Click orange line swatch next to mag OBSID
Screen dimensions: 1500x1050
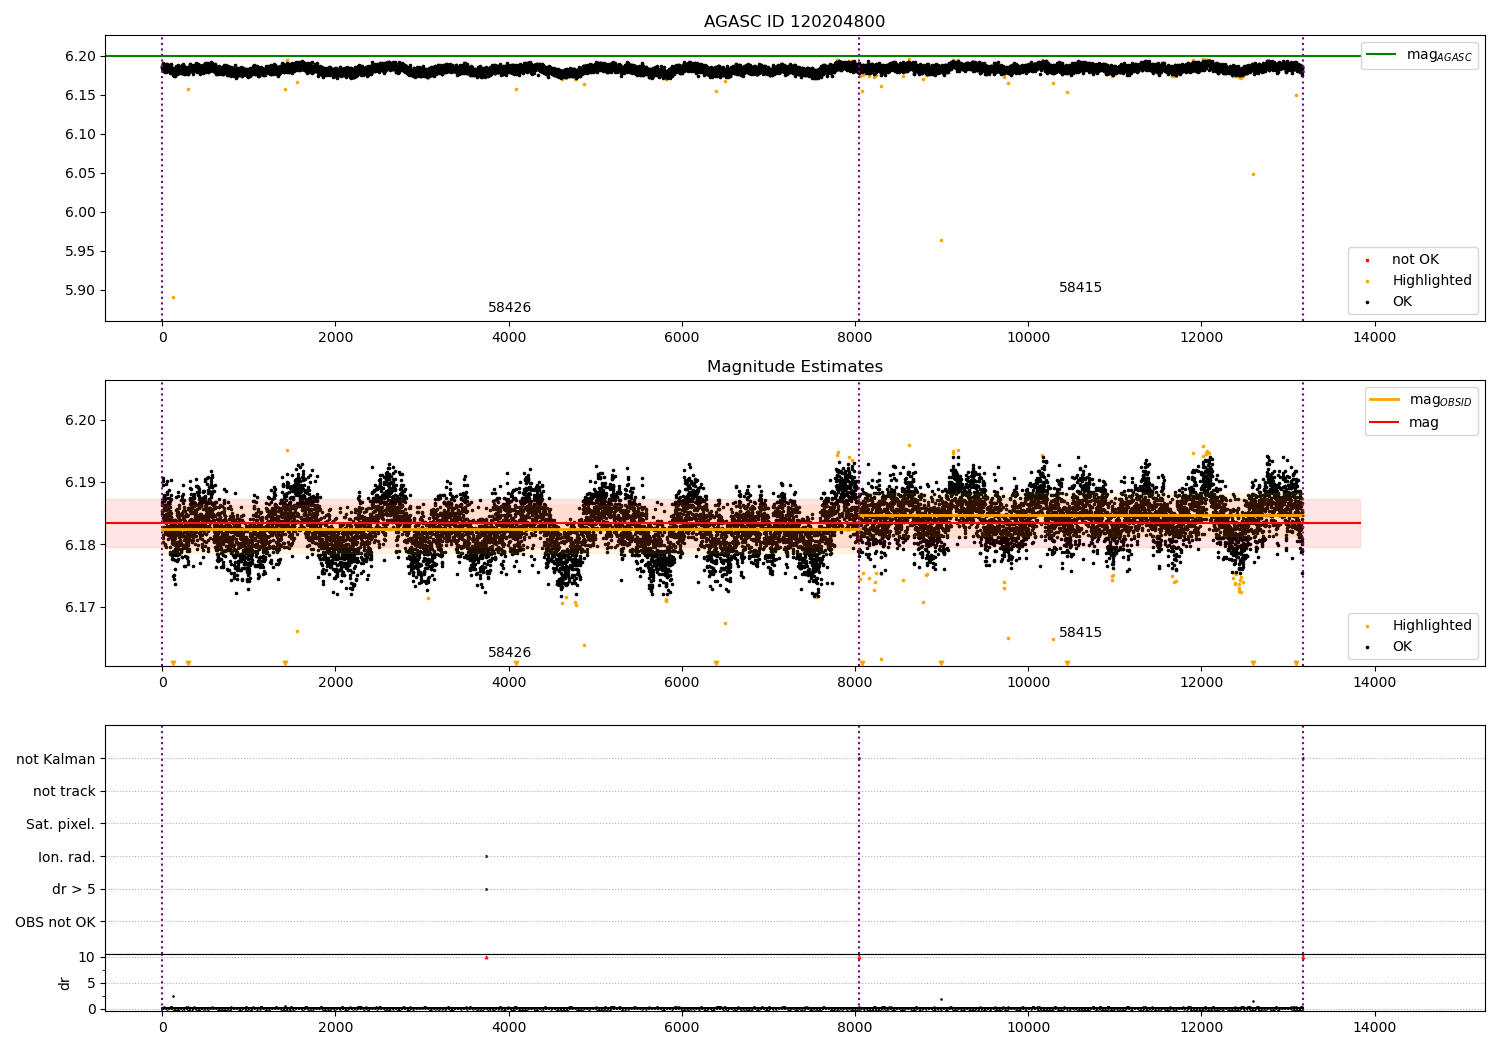tap(1384, 400)
